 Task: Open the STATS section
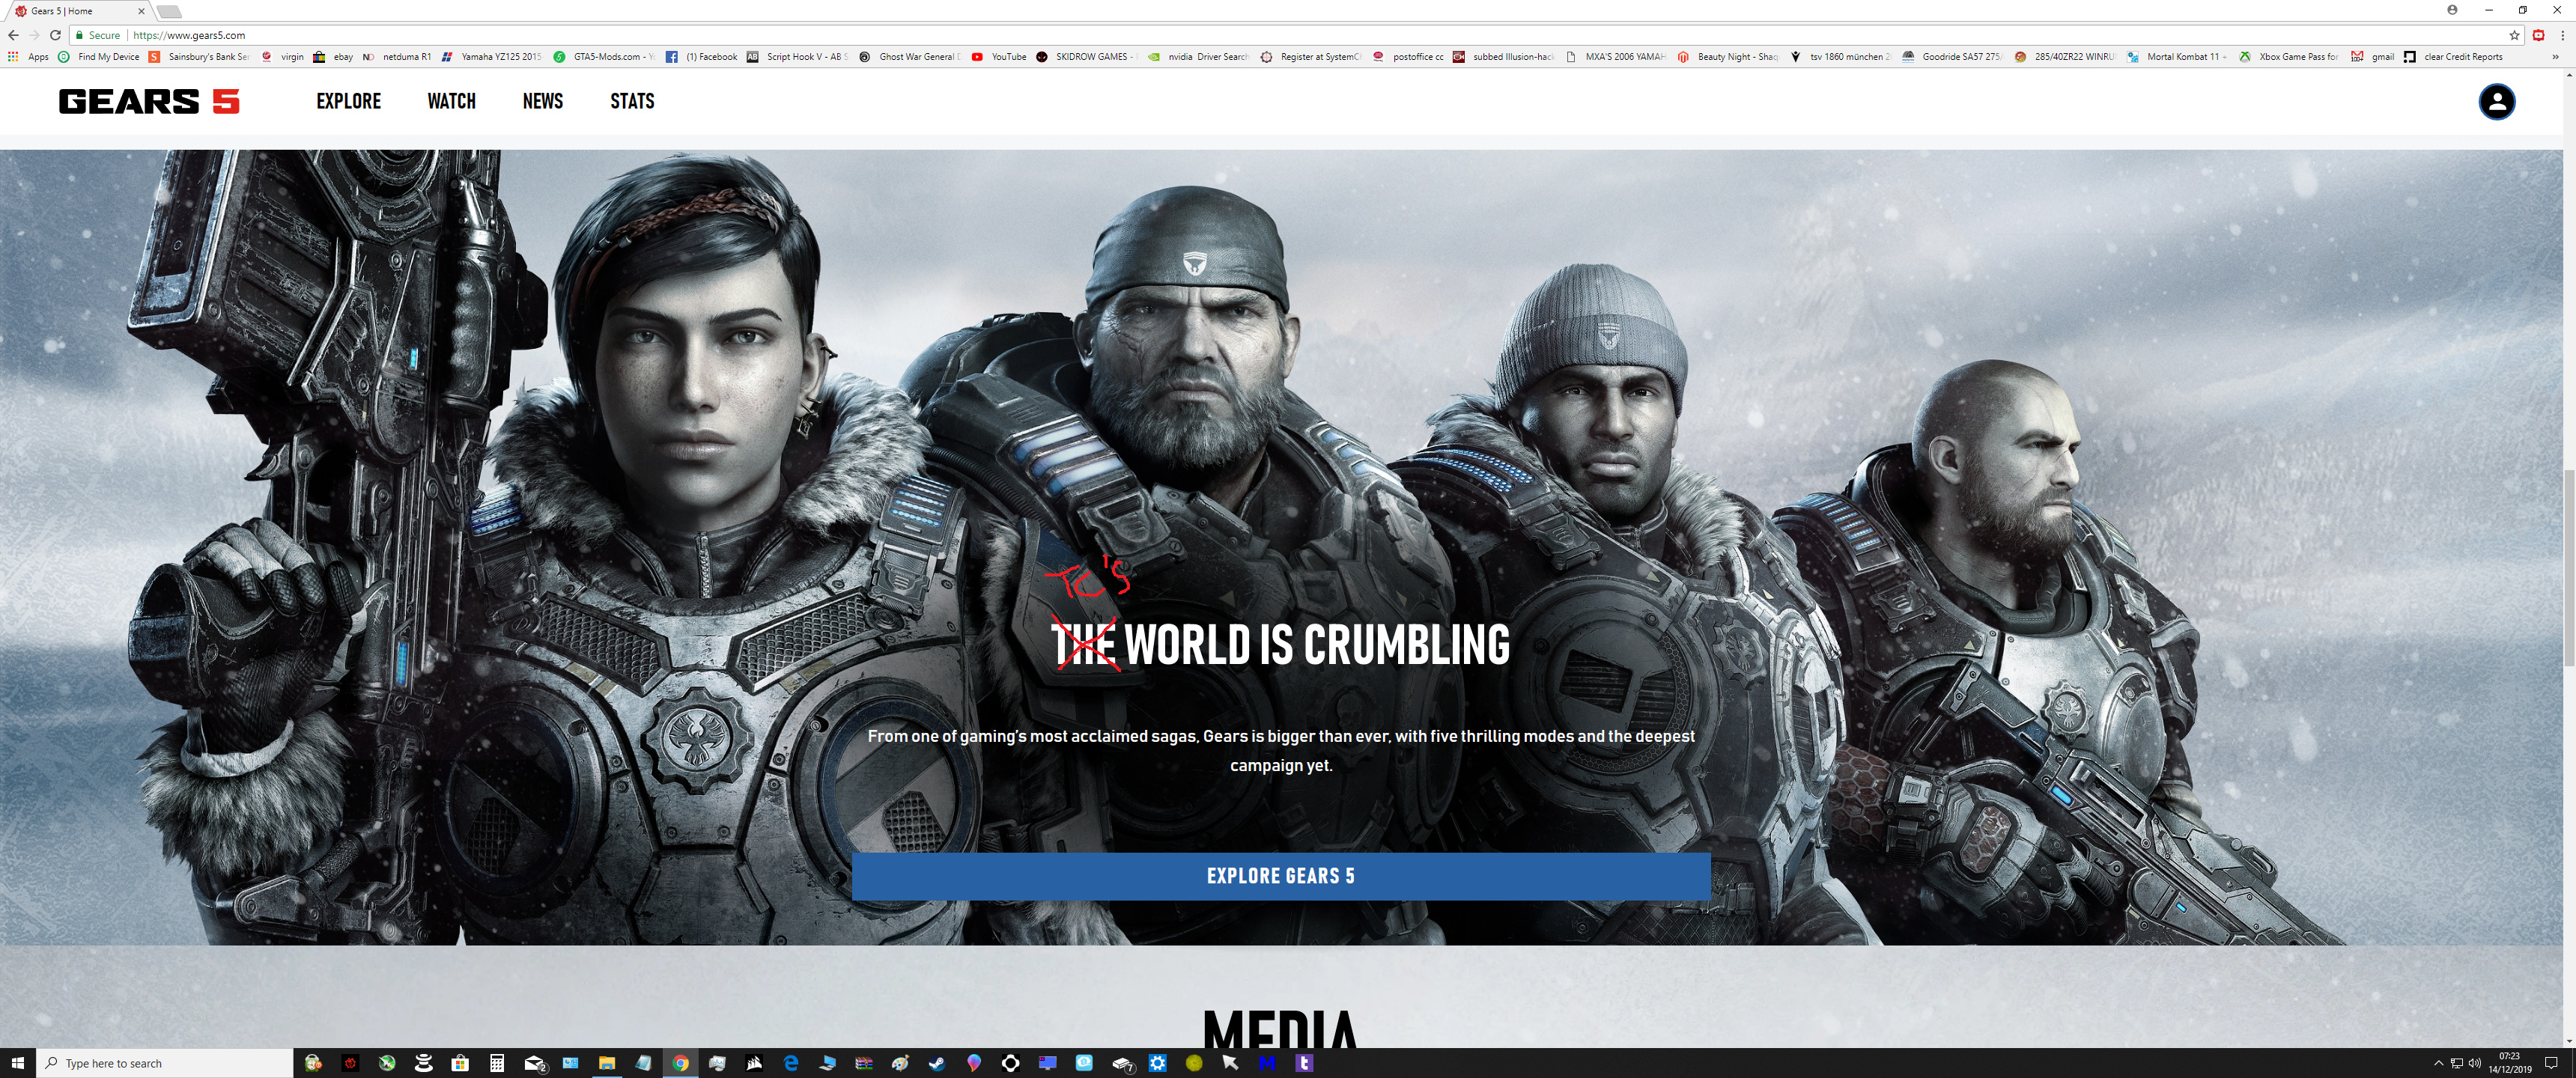click(632, 101)
